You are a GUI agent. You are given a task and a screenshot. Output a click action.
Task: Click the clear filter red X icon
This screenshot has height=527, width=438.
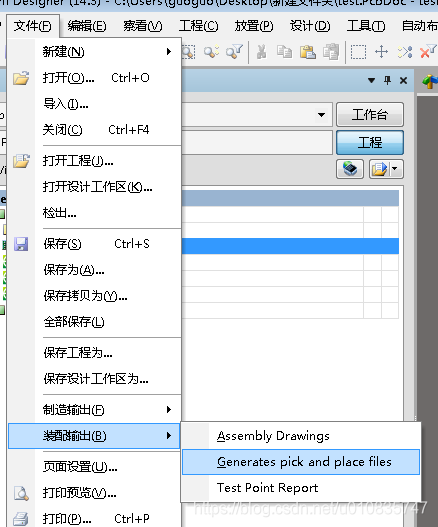(x=428, y=52)
